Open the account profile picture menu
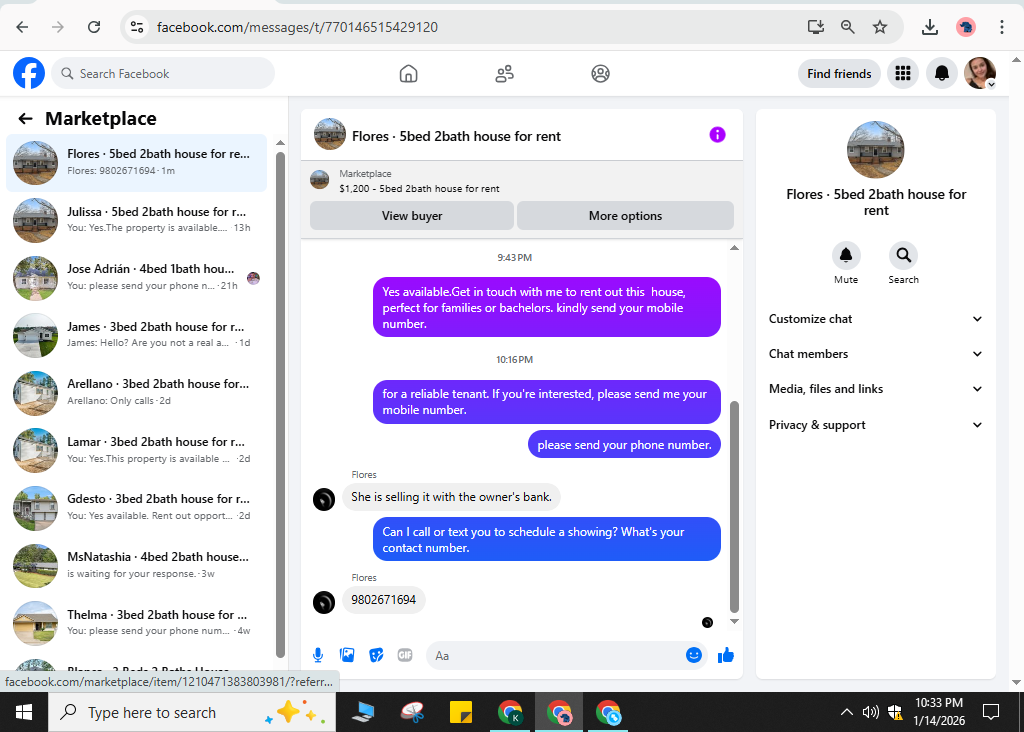The width and height of the screenshot is (1024, 732). point(980,73)
